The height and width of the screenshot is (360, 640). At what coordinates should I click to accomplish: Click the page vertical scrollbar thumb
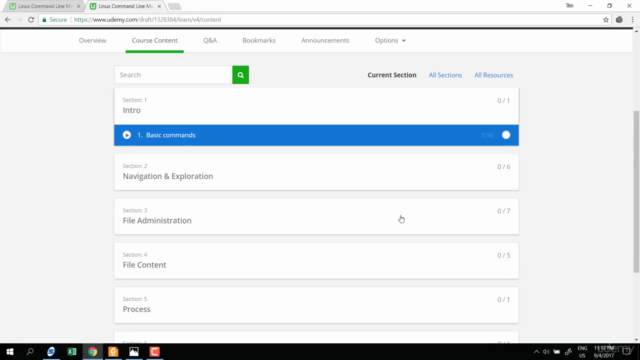point(636,191)
